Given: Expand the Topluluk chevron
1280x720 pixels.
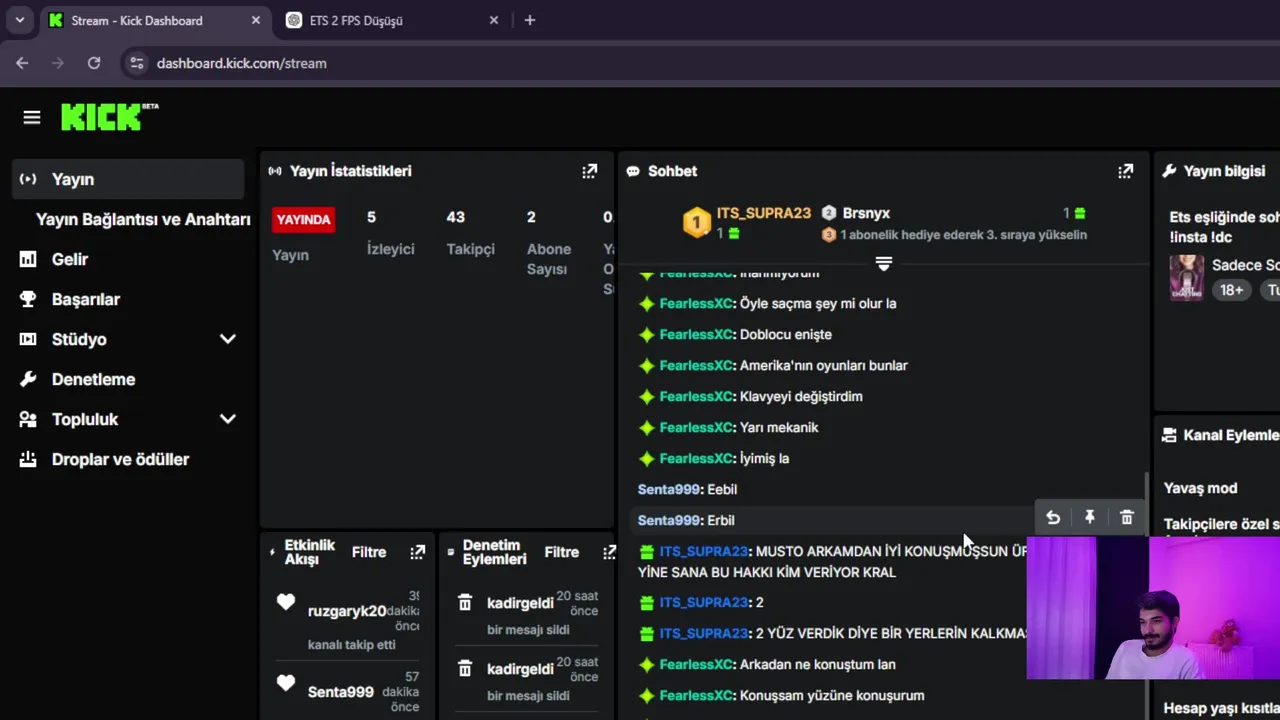Looking at the screenshot, I should [x=228, y=419].
